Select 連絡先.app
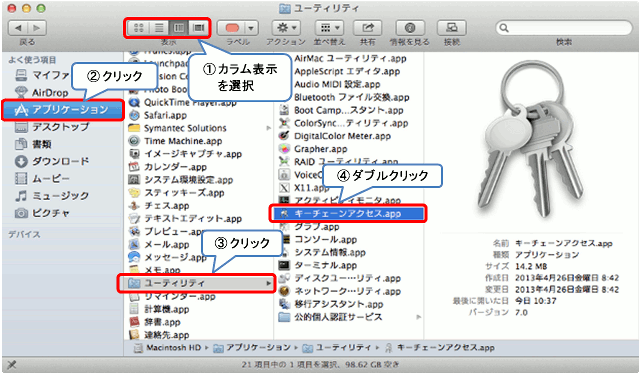Image resolution: width=640 pixels, height=374 pixels. [x=159, y=335]
